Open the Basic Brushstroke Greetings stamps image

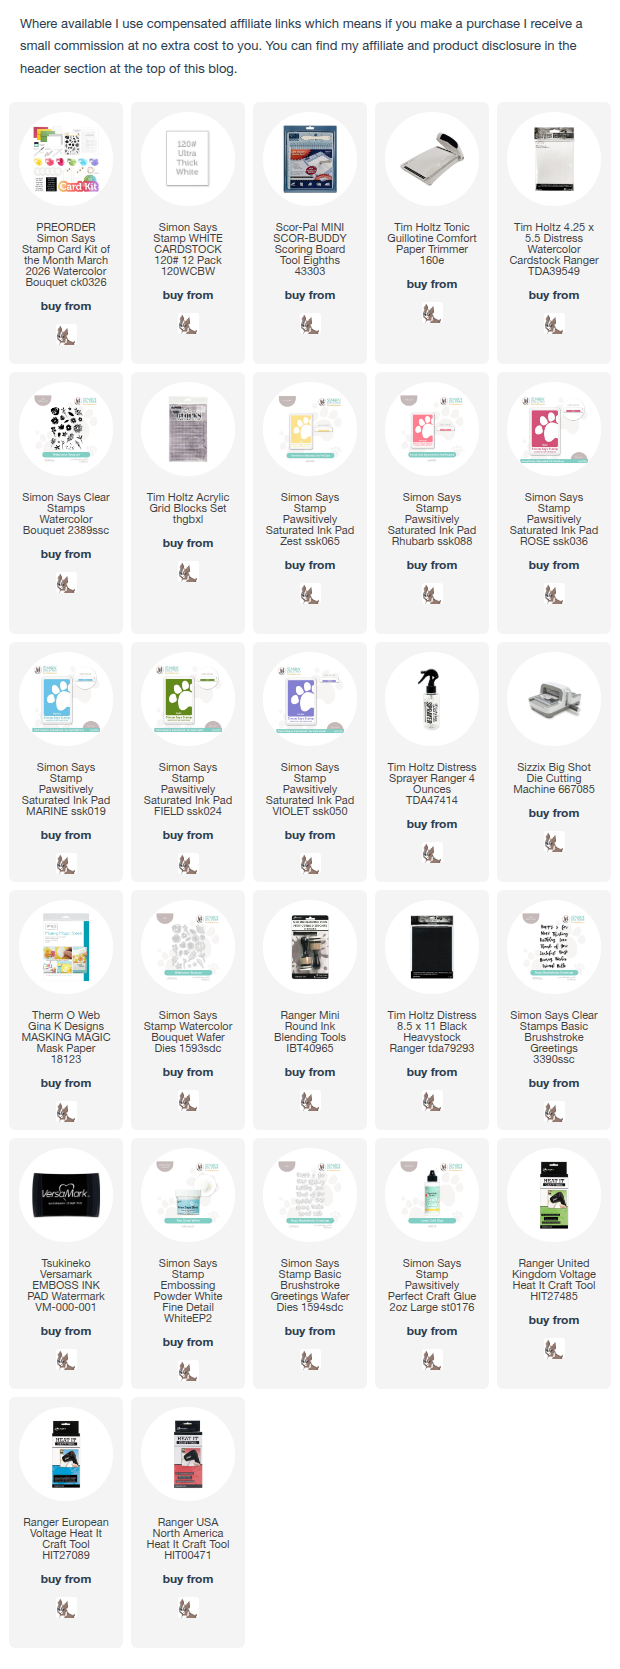click(x=554, y=946)
